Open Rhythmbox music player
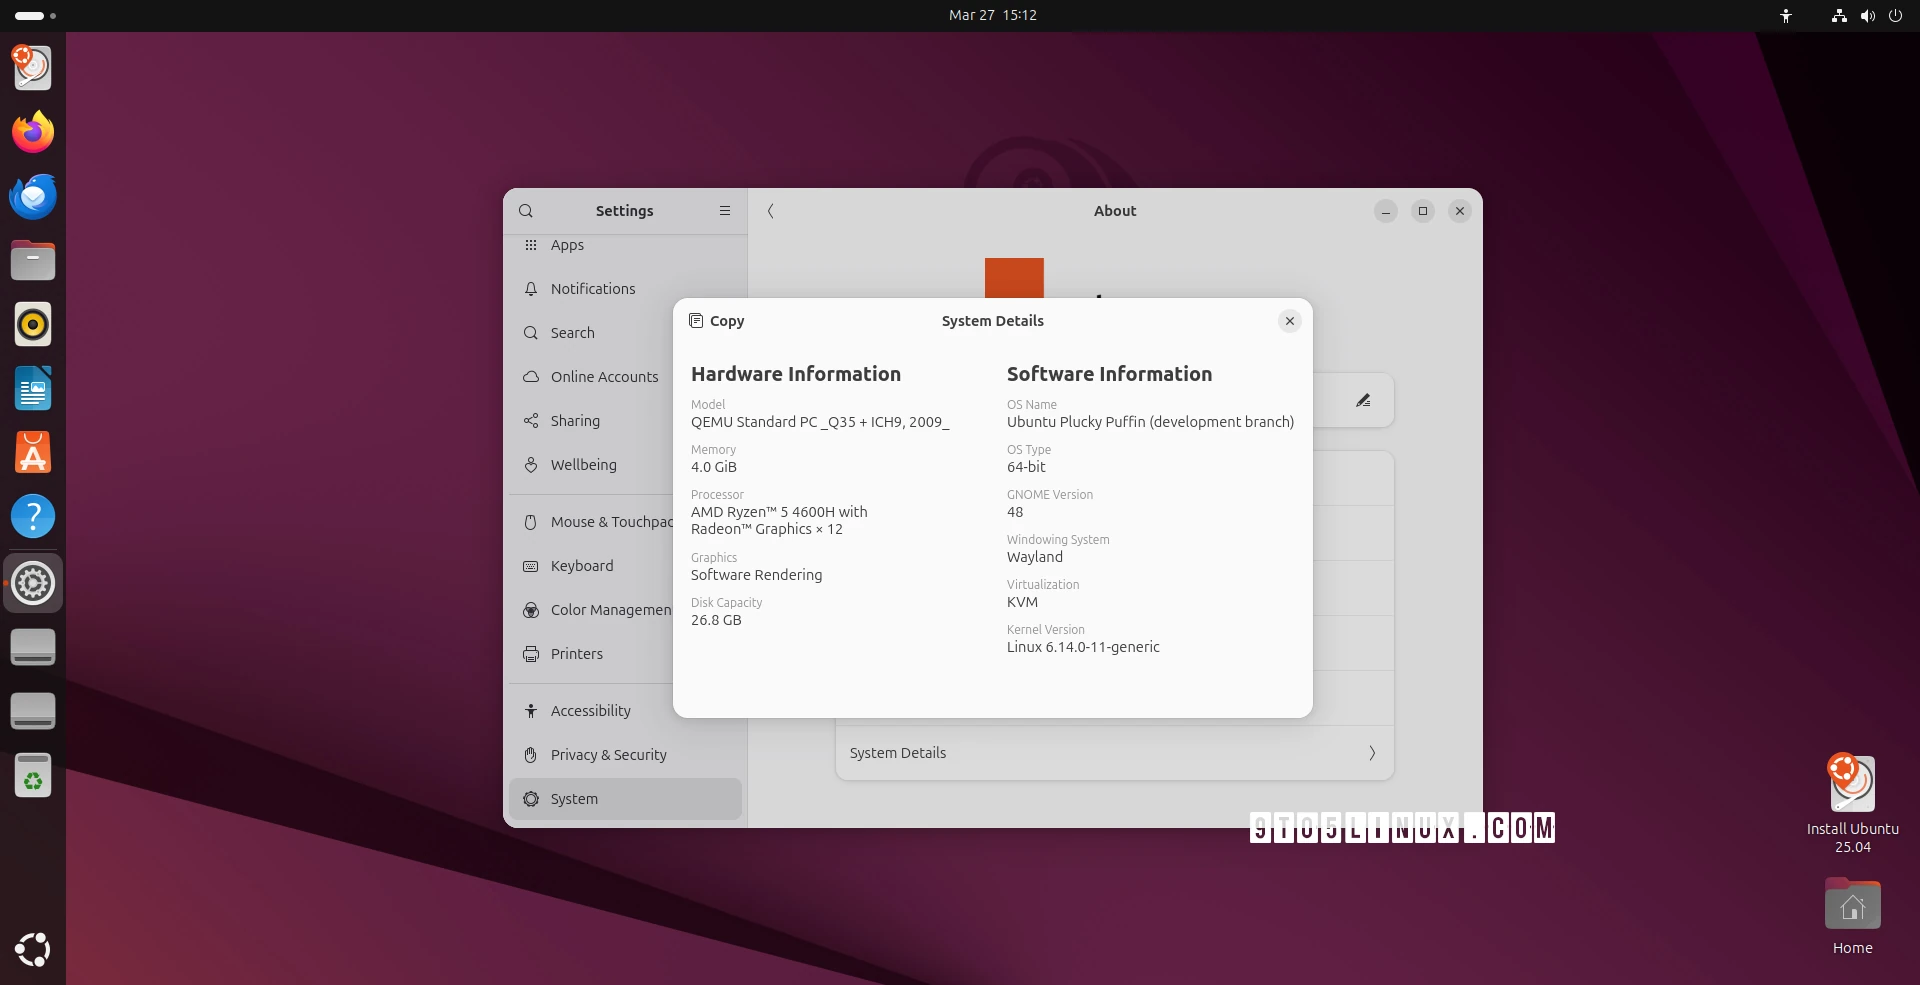The image size is (1920, 985). (x=32, y=324)
